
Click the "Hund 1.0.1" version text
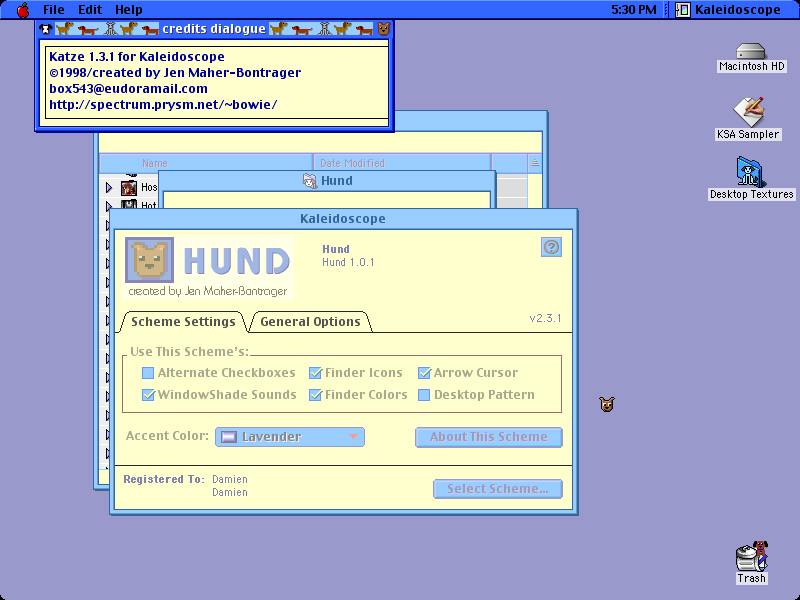tap(348, 262)
